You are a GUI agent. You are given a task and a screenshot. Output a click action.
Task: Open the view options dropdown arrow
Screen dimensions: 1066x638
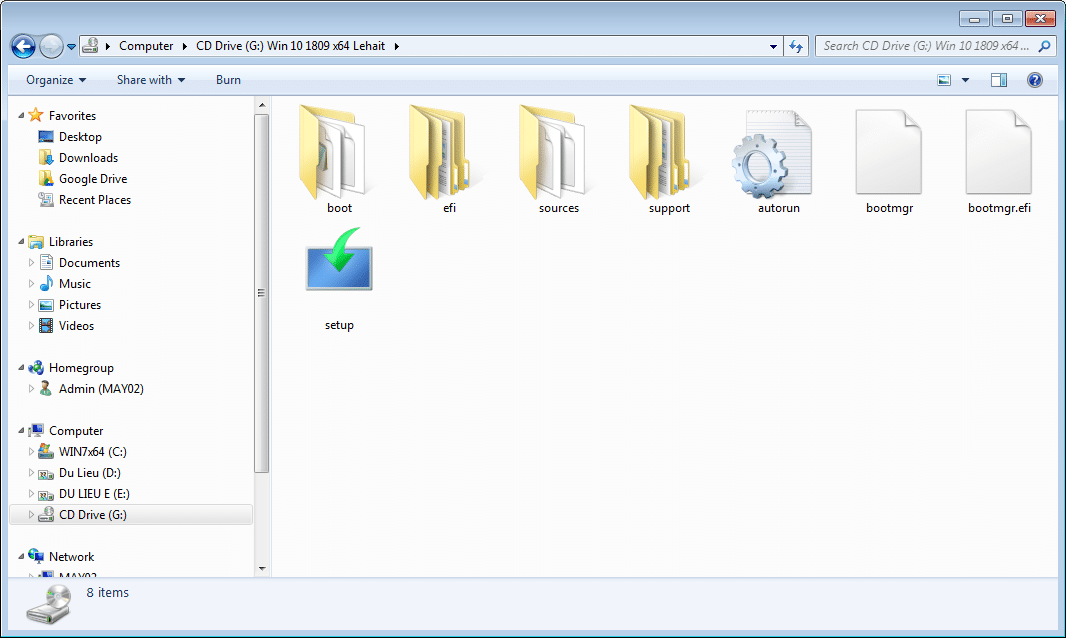tap(965, 80)
